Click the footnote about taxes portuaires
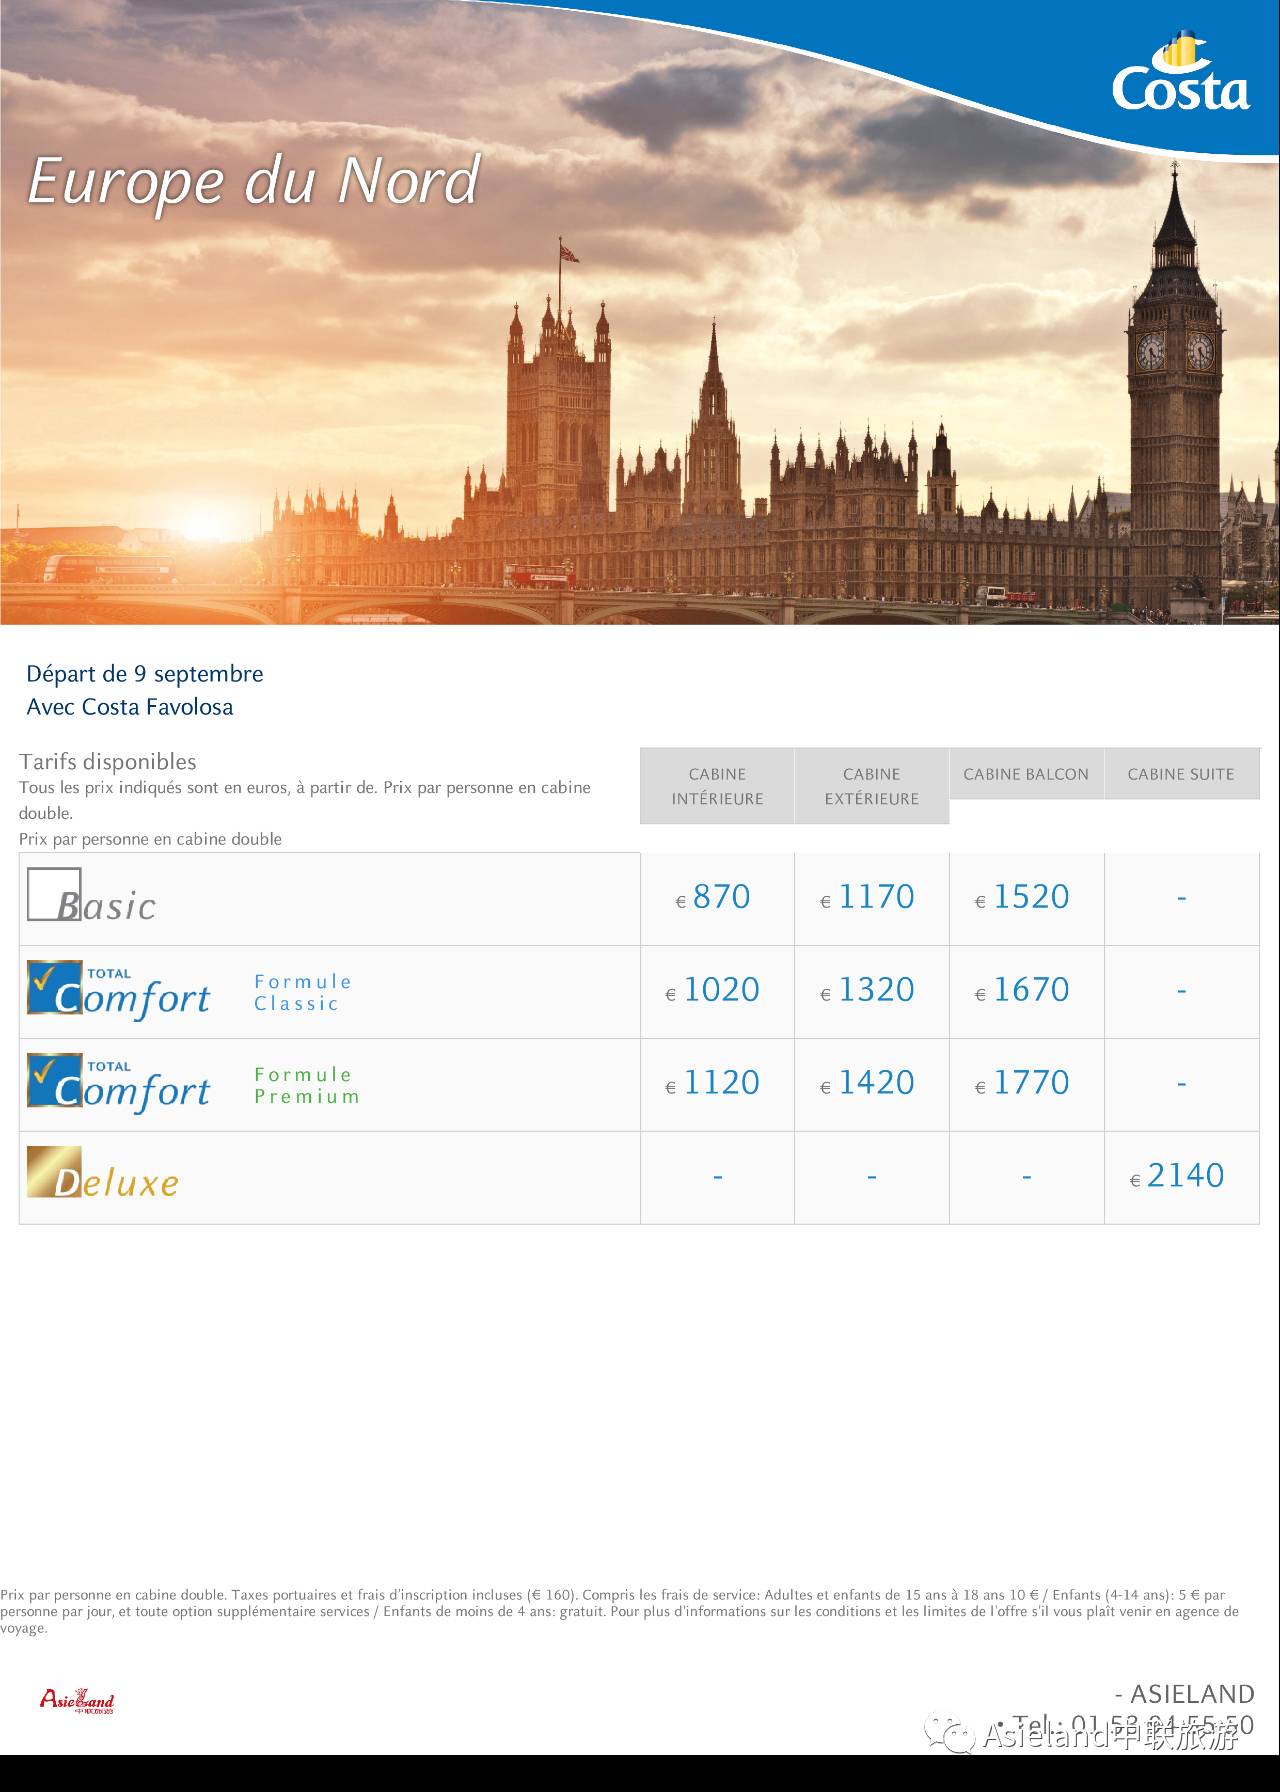This screenshot has width=1280, height=1792. pyautogui.click(x=620, y=1611)
